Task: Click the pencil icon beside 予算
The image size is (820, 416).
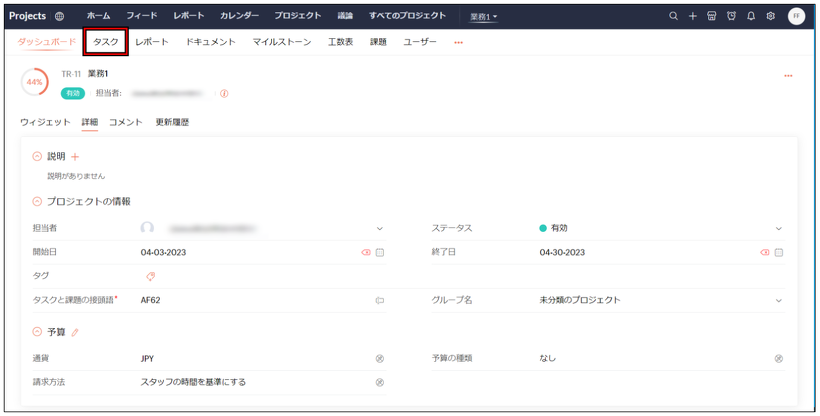Action: (x=74, y=332)
